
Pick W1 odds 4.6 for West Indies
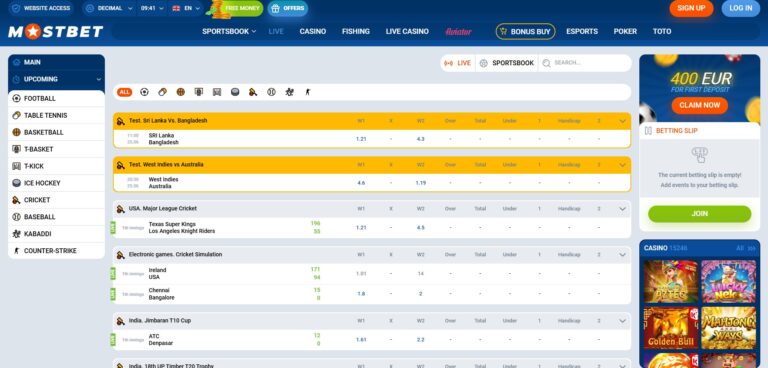(x=361, y=183)
